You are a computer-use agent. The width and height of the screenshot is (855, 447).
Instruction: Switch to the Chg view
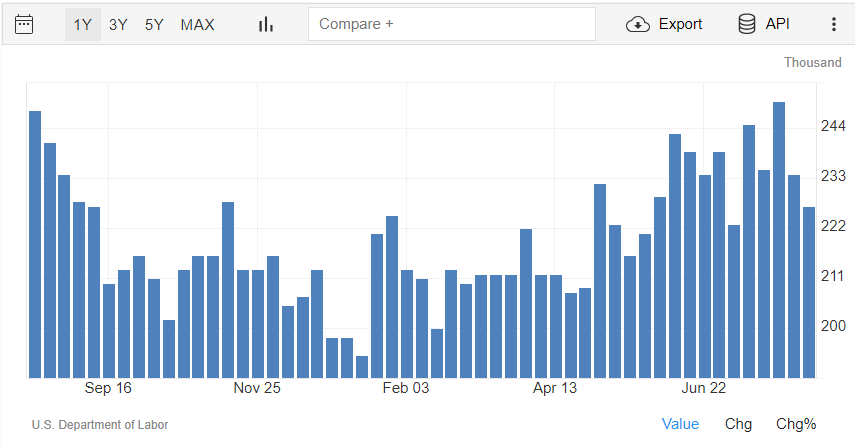tap(738, 424)
